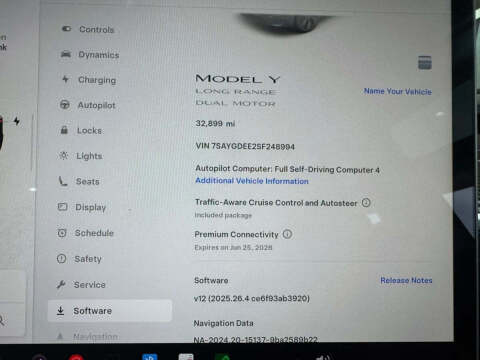The width and height of the screenshot is (480, 360).
Task: Click the Navigation arrow icon
Action: coord(60,336)
